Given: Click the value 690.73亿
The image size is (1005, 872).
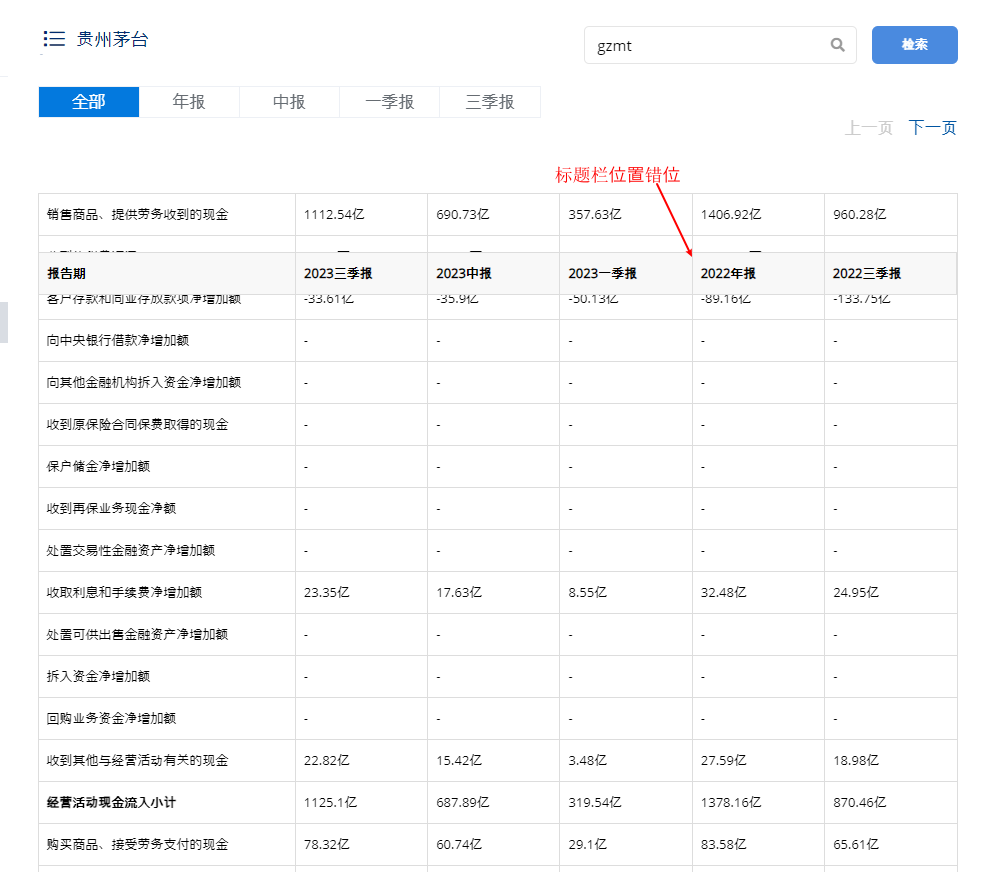Looking at the screenshot, I should [463, 215].
